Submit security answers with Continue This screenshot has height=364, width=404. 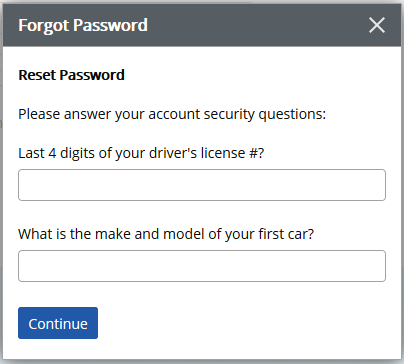(x=58, y=323)
